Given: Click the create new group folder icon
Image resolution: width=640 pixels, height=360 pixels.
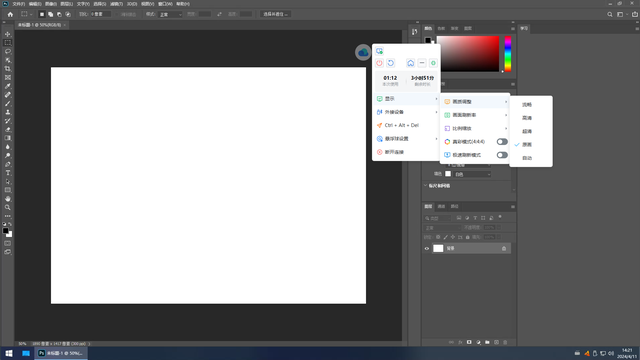Looking at the screenshot, I should pos(487,342).
